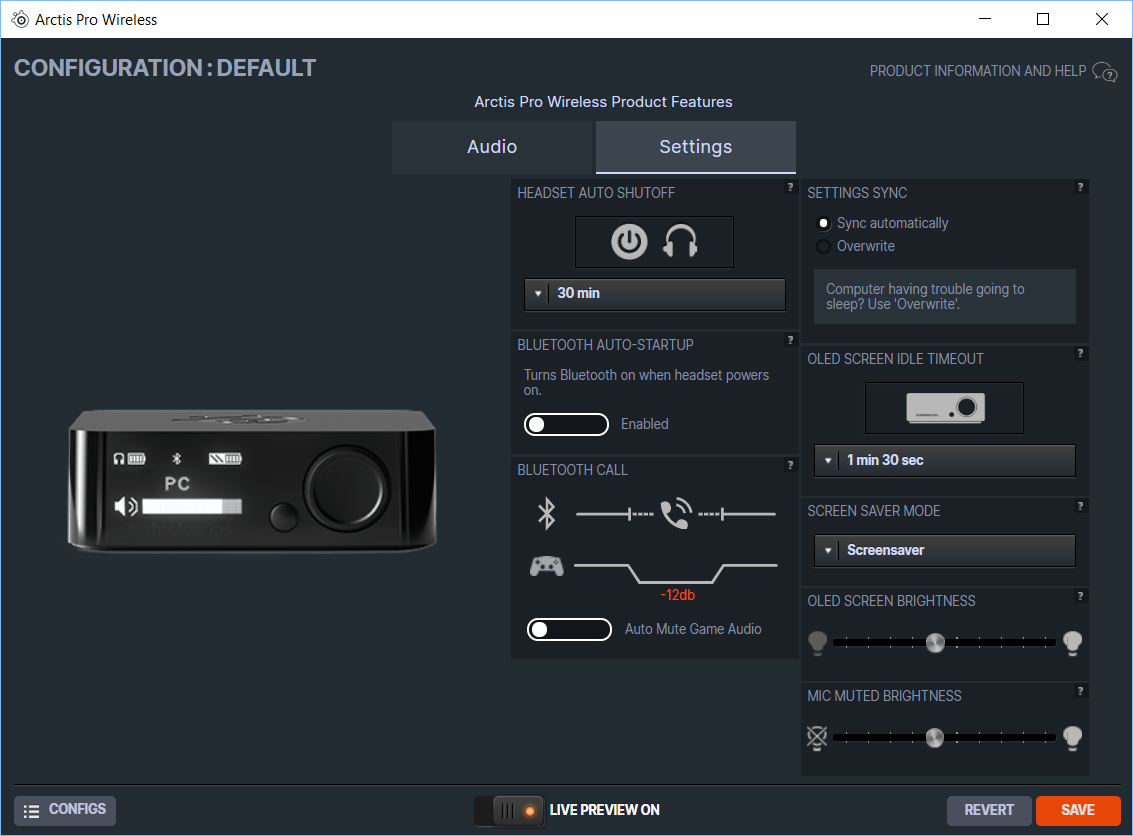
Task: Click the OLED transmitter thumbnail icon
Action: tap(945, 408)
